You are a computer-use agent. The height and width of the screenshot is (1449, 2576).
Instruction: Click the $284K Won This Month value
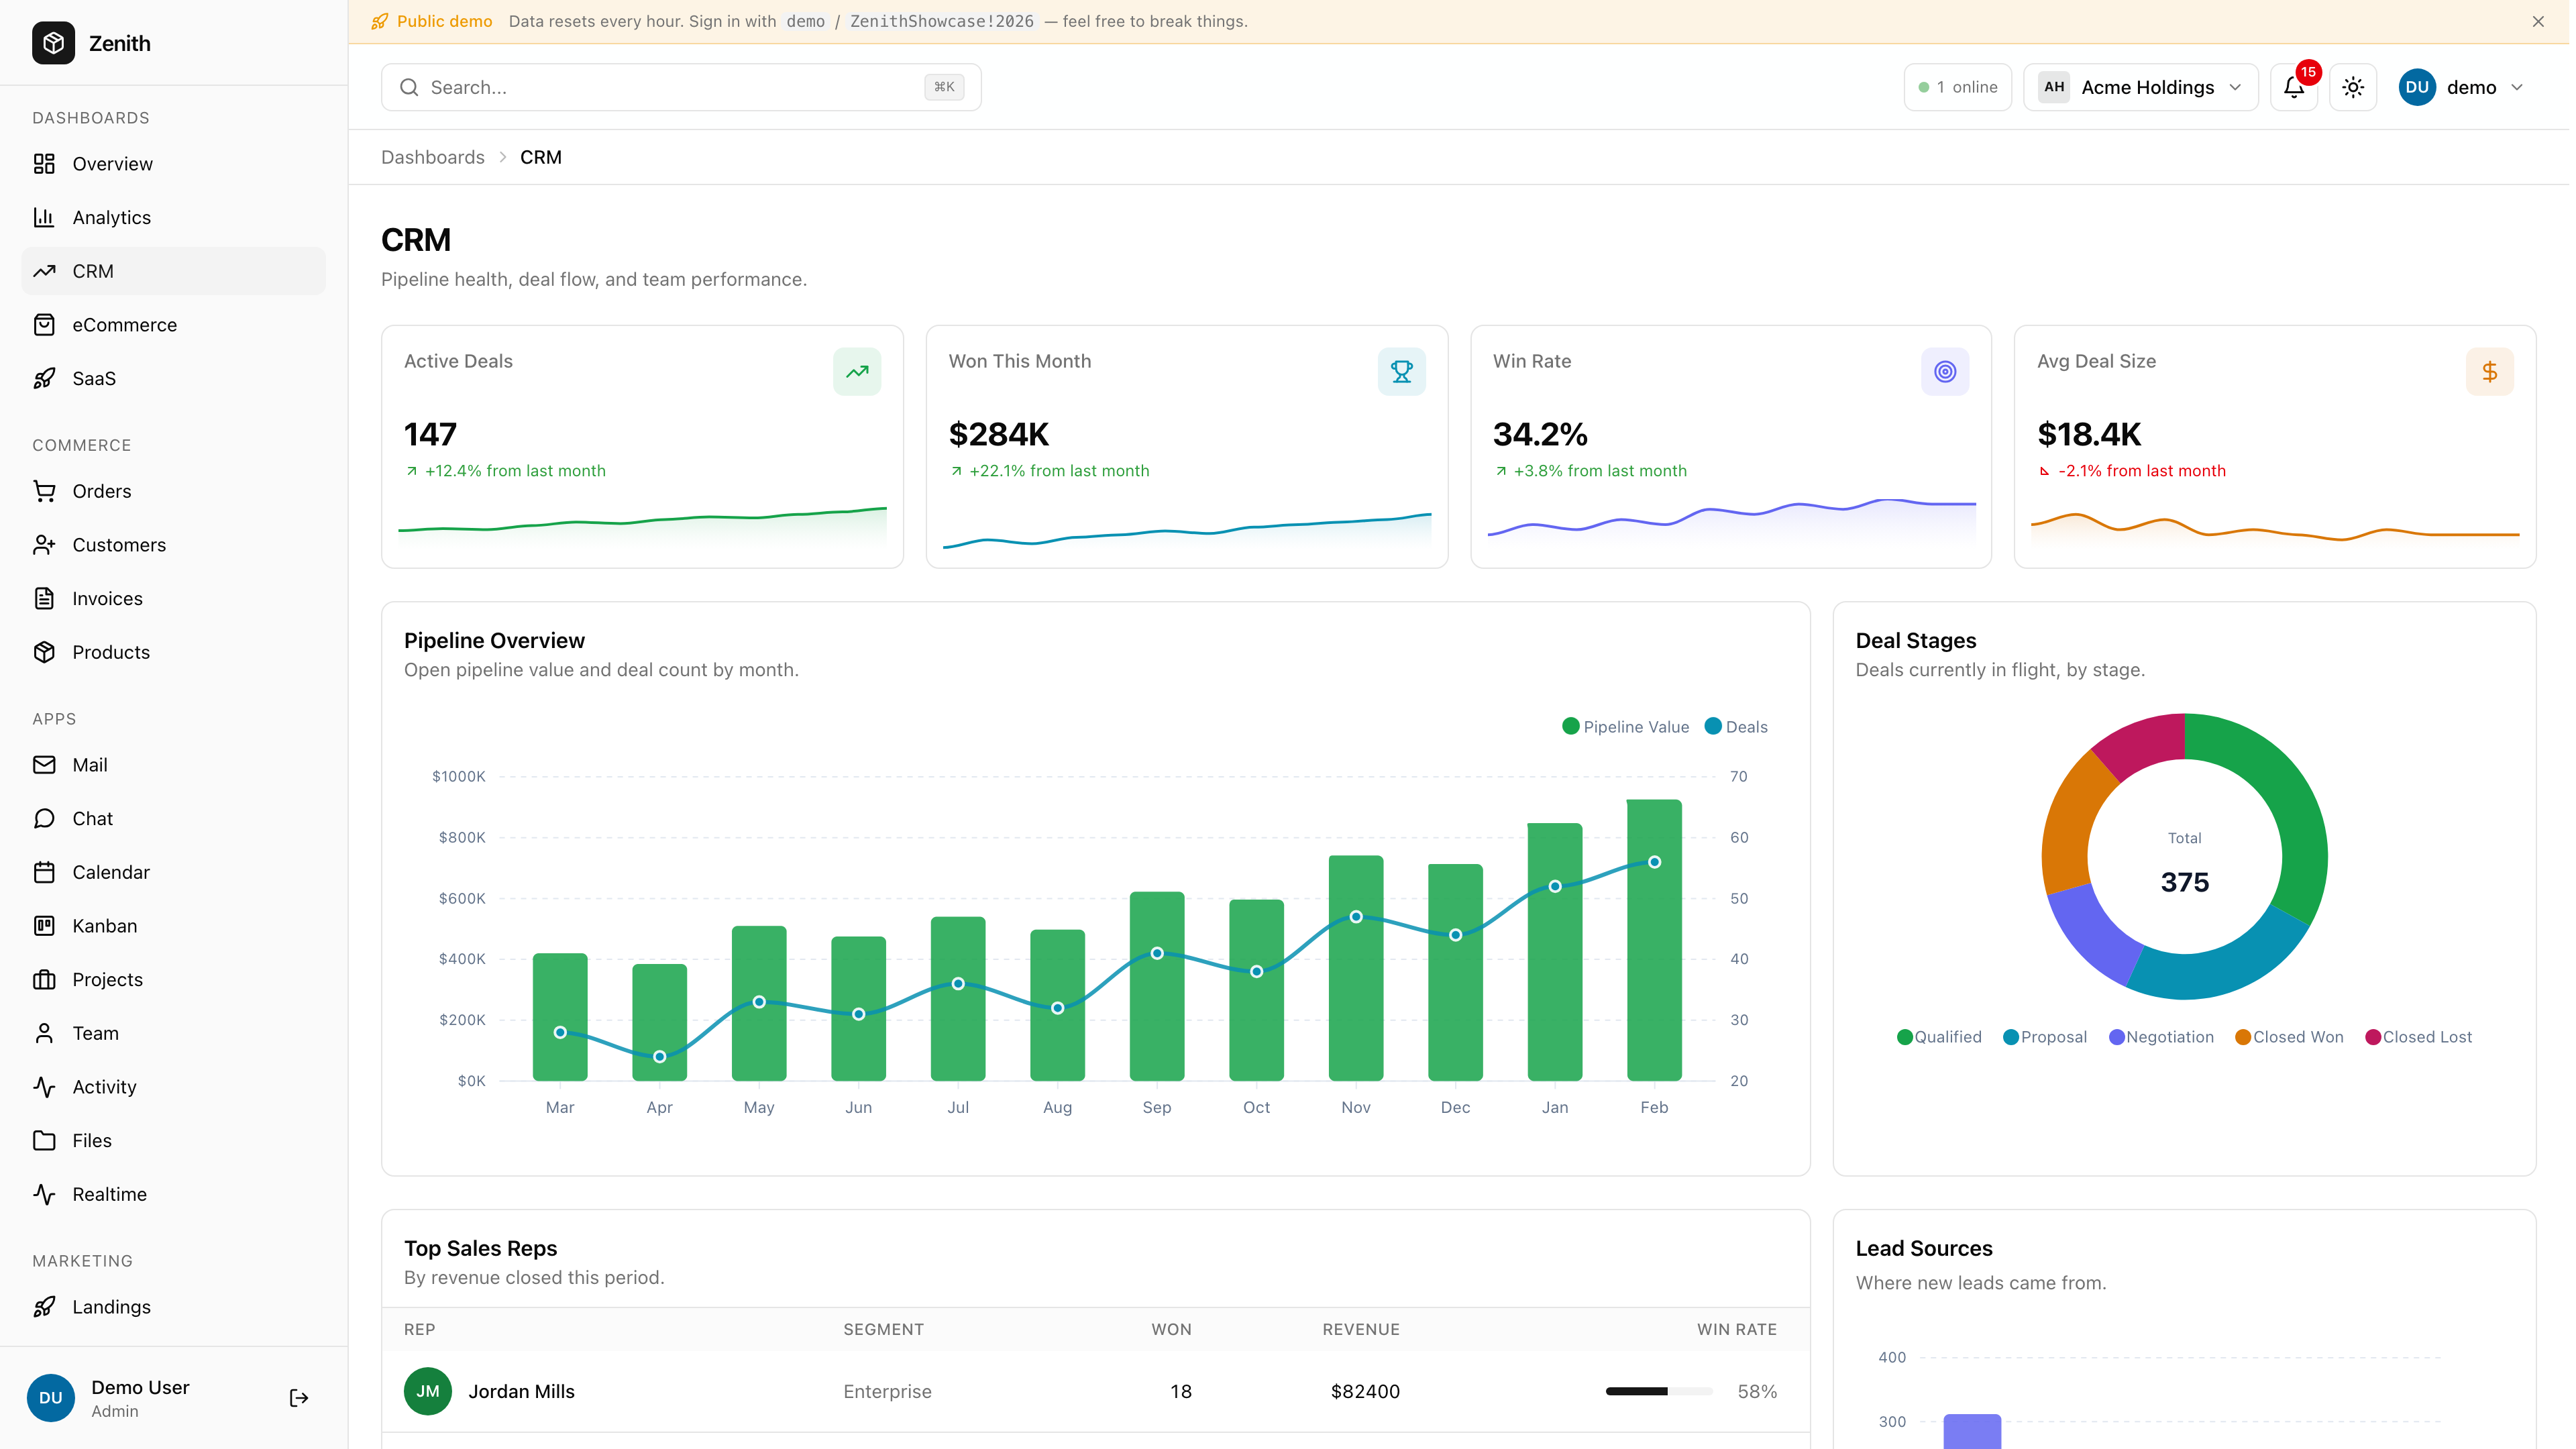point(998,435)
